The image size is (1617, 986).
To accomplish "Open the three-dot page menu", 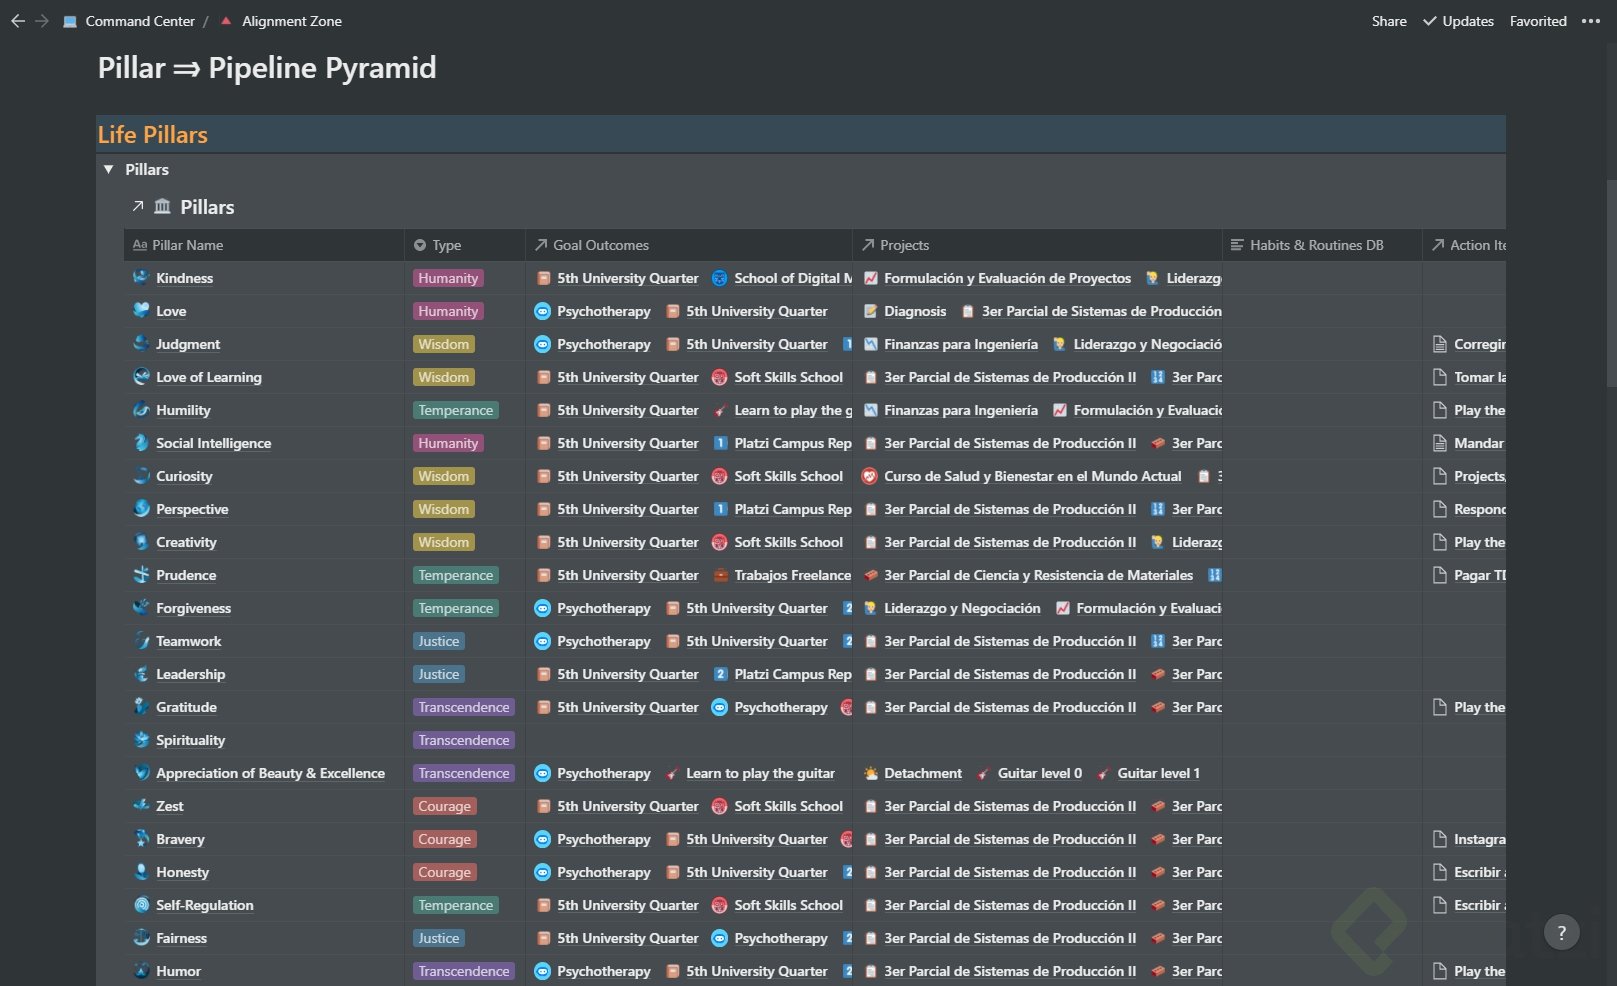I will pyautogui.click(x=1590, y=21).
